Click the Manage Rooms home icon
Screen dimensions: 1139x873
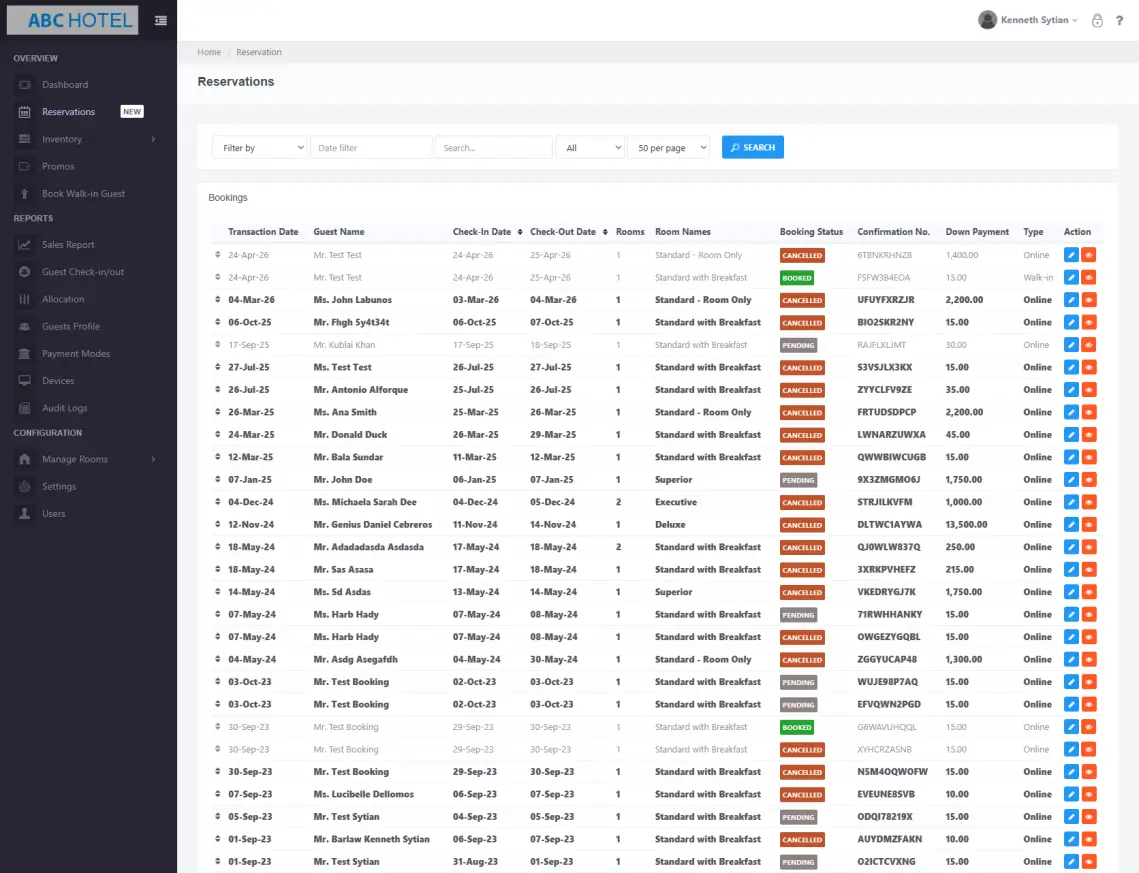(25, 459)
